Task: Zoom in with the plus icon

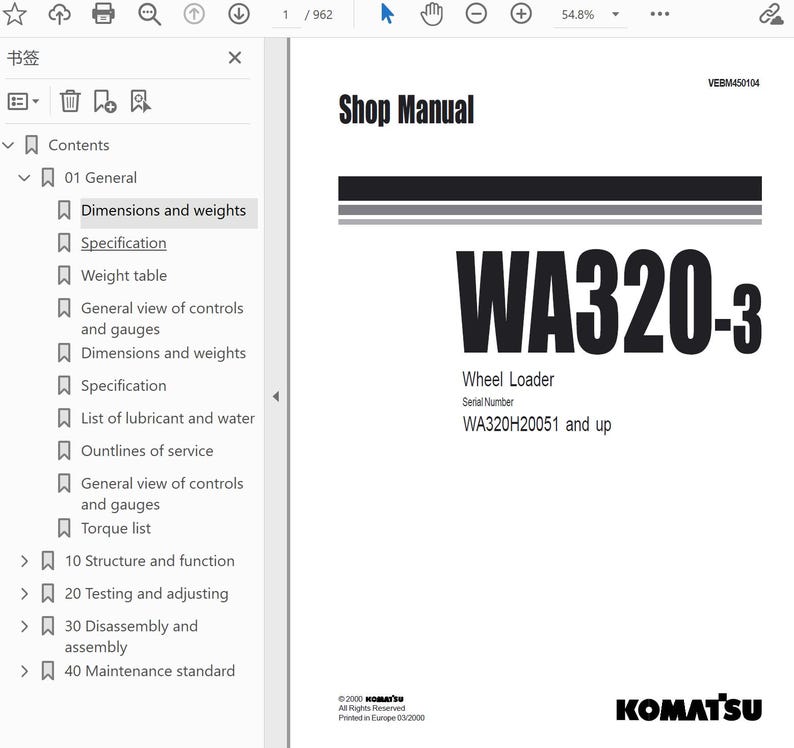Action: coord(521,14)
